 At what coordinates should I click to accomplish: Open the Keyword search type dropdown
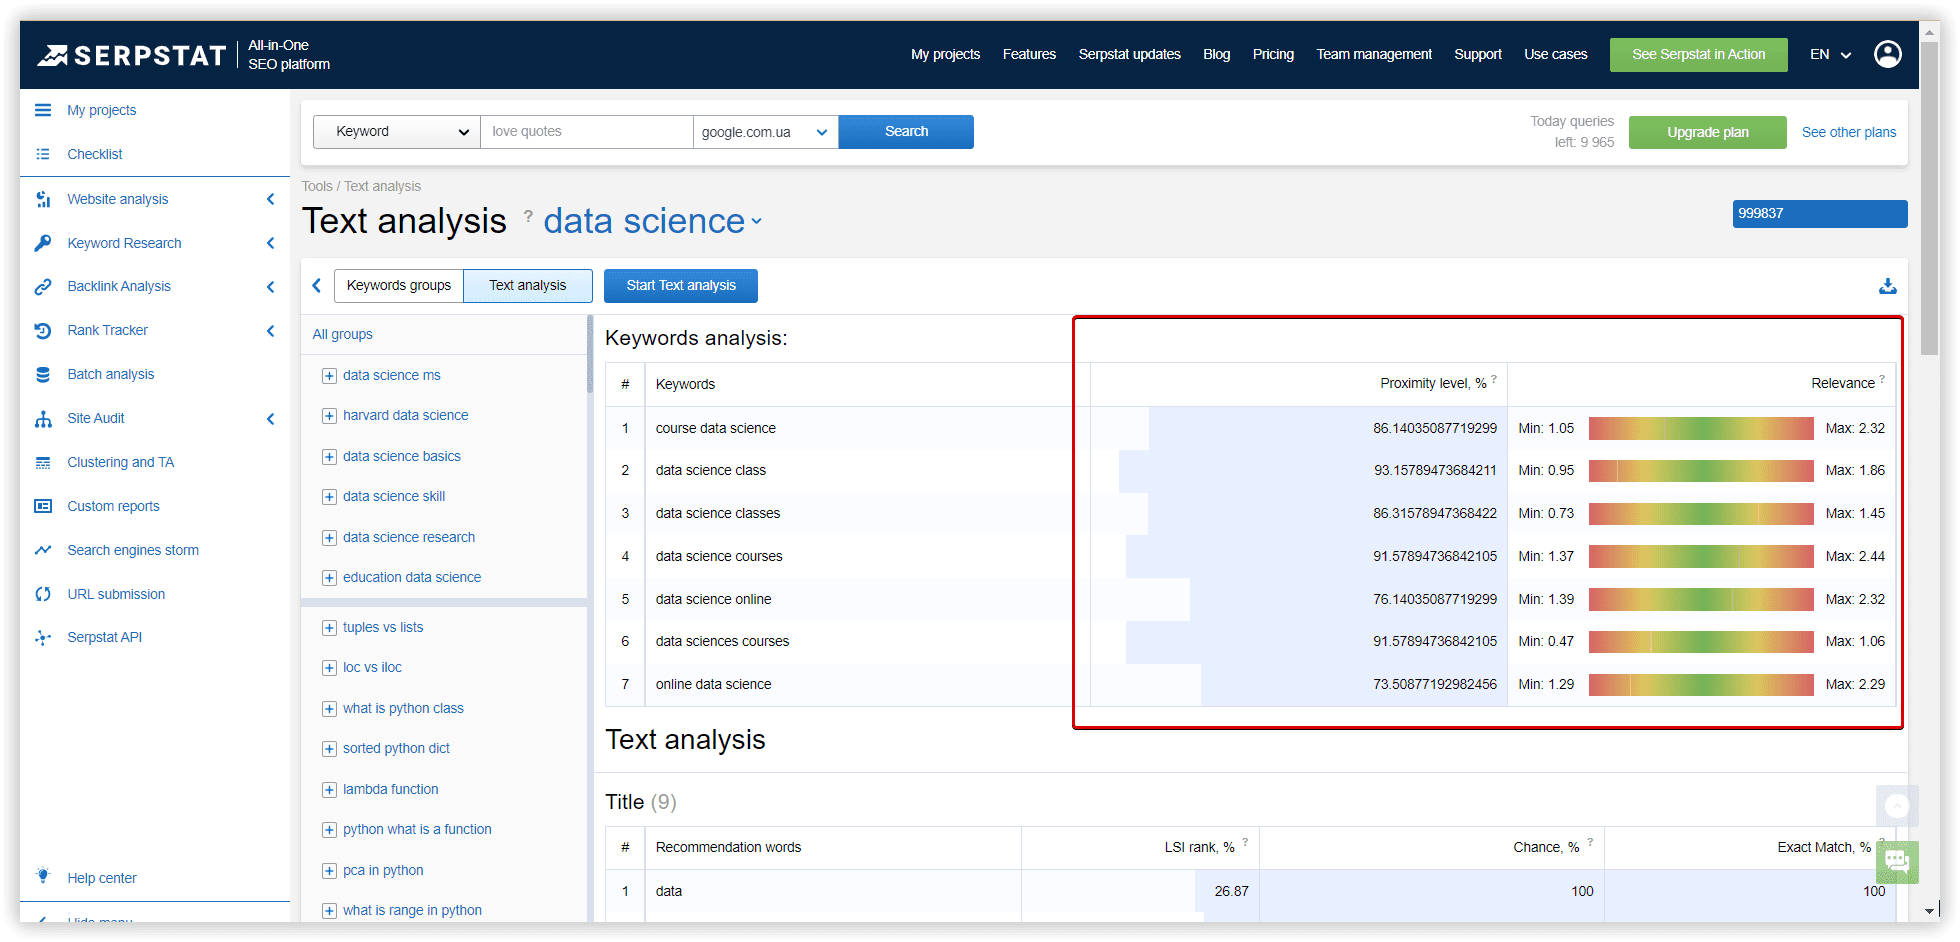click(397, 132)
